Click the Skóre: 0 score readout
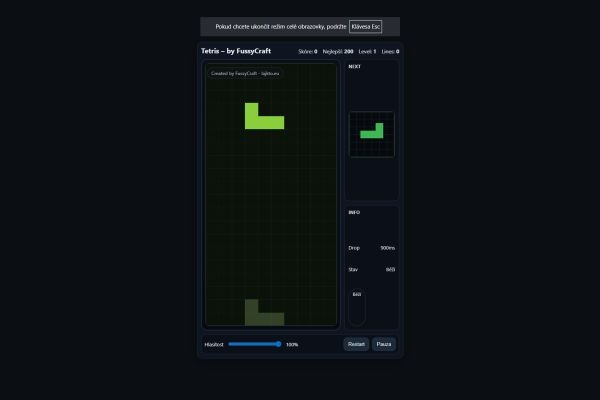The image size is (600, 400). (308, 52)
